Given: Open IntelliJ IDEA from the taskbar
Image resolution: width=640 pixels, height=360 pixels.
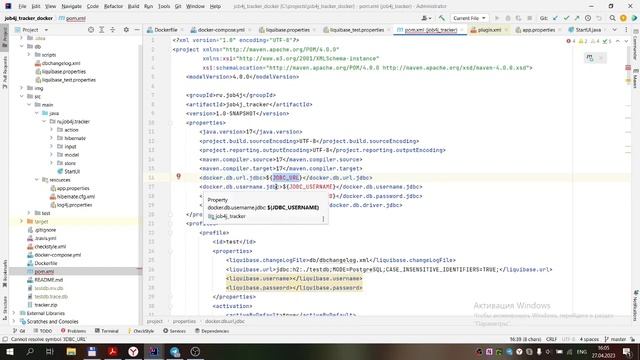Looking at the screenshot, I should click(x=154, y=351).
